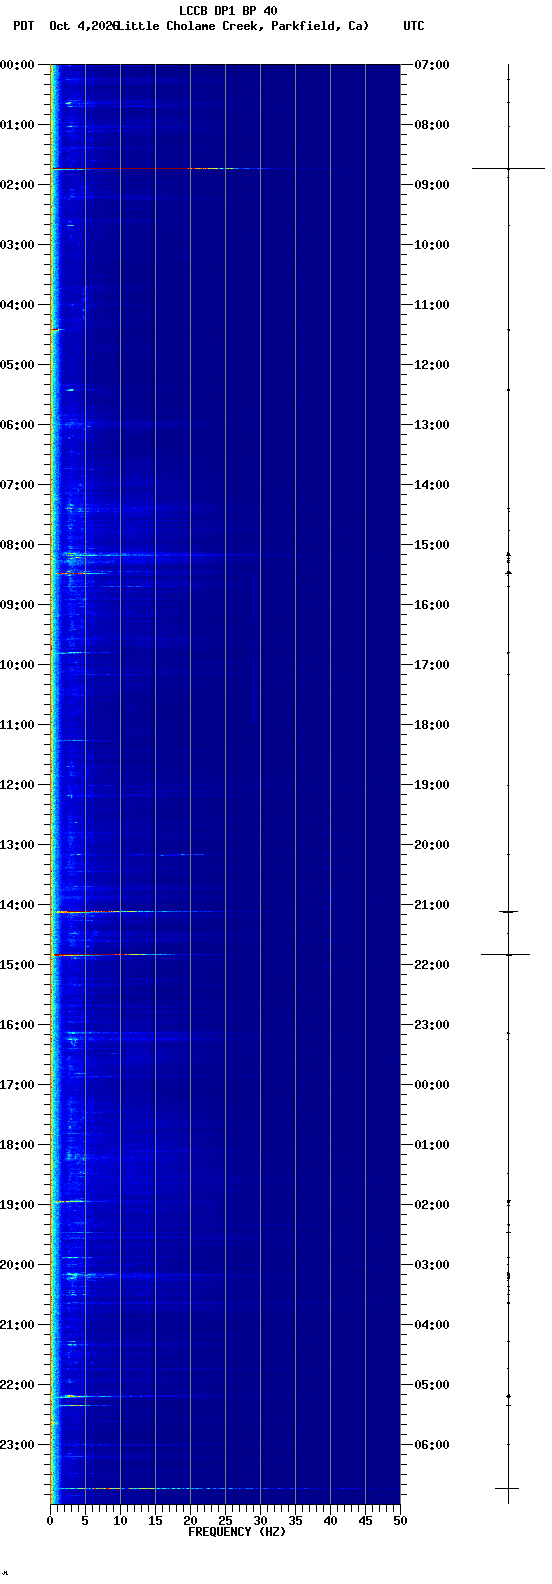Click the UTC time label "17:00"

pyautogui.click(x=432, y=665)
